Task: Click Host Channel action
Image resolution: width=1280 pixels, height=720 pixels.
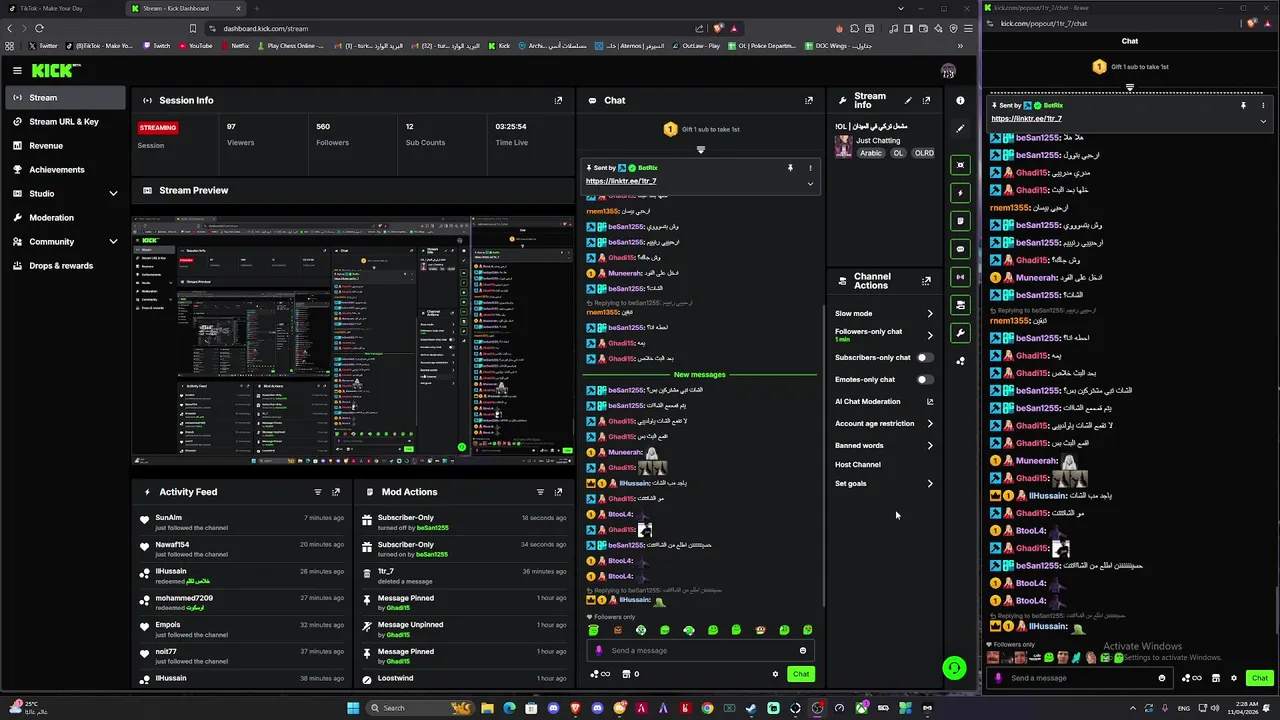Action: pyautogui.click(x=858, y=465)
